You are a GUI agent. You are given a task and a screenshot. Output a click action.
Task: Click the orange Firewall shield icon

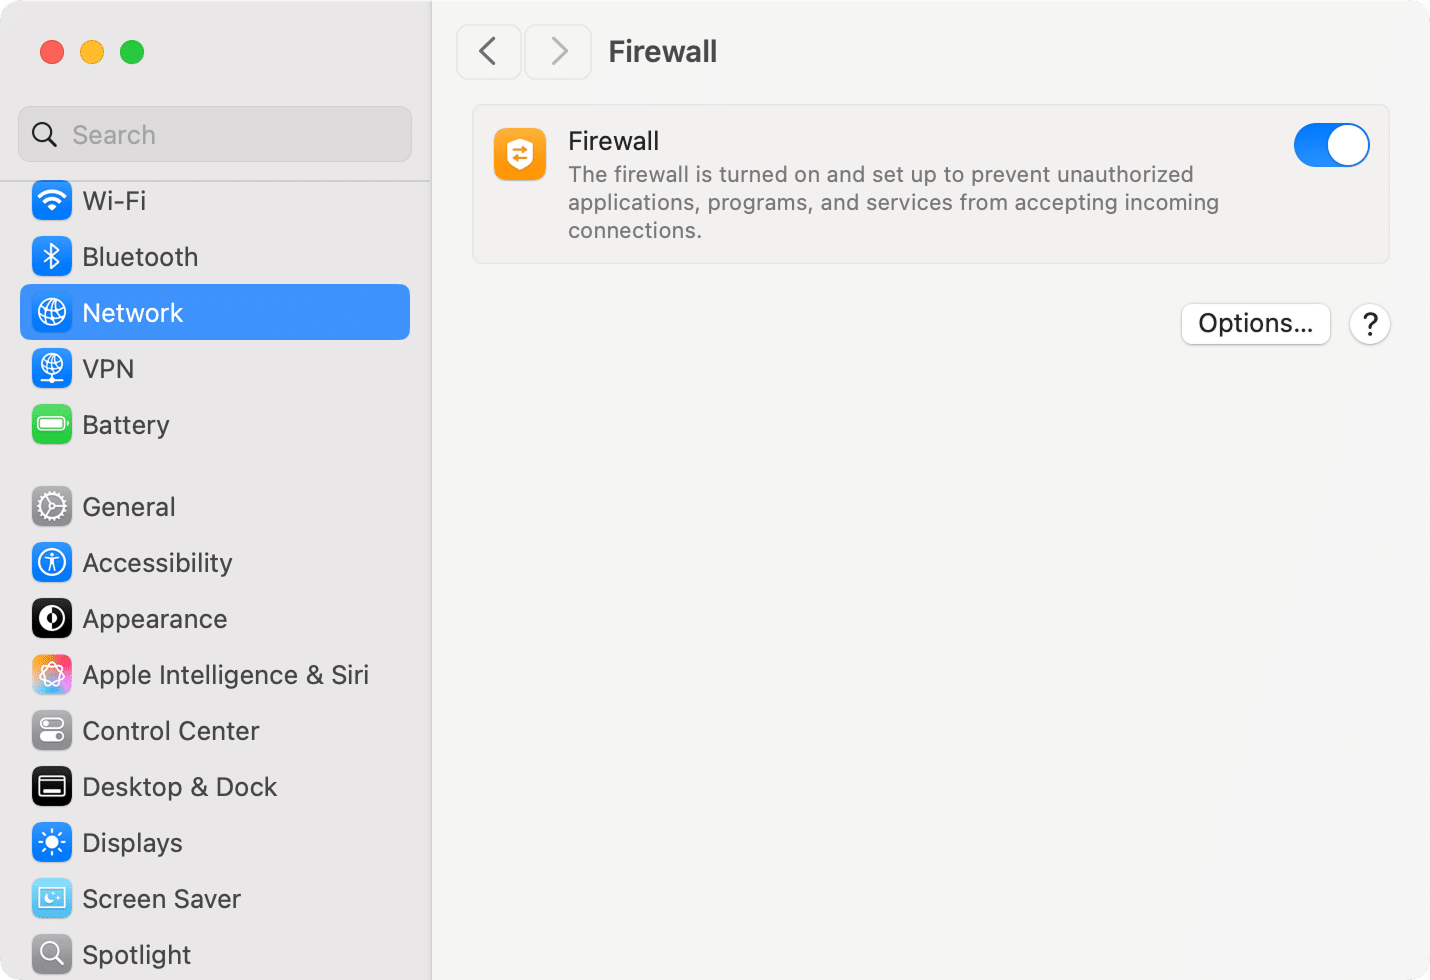tap(520, 154)
